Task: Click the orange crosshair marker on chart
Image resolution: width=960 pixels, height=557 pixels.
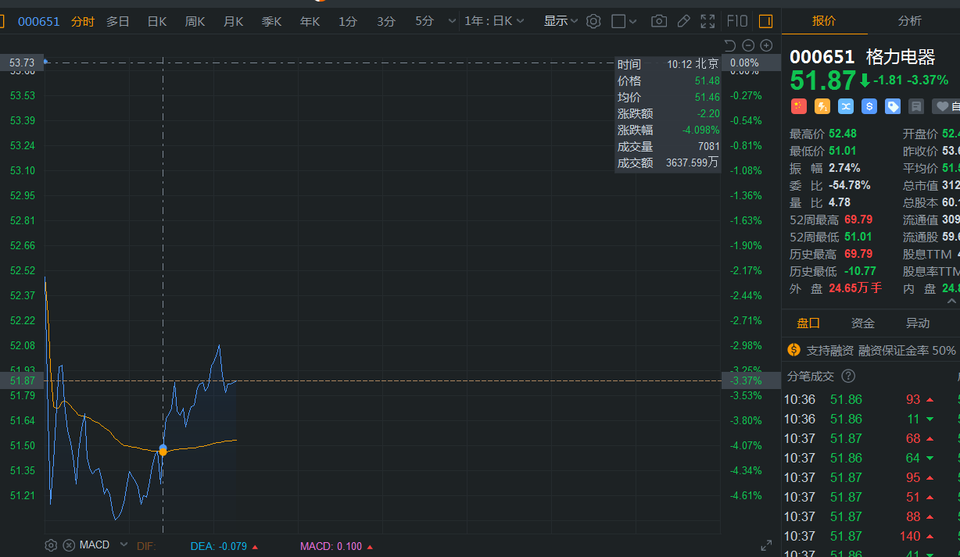Action: click(x=163, y=451)
